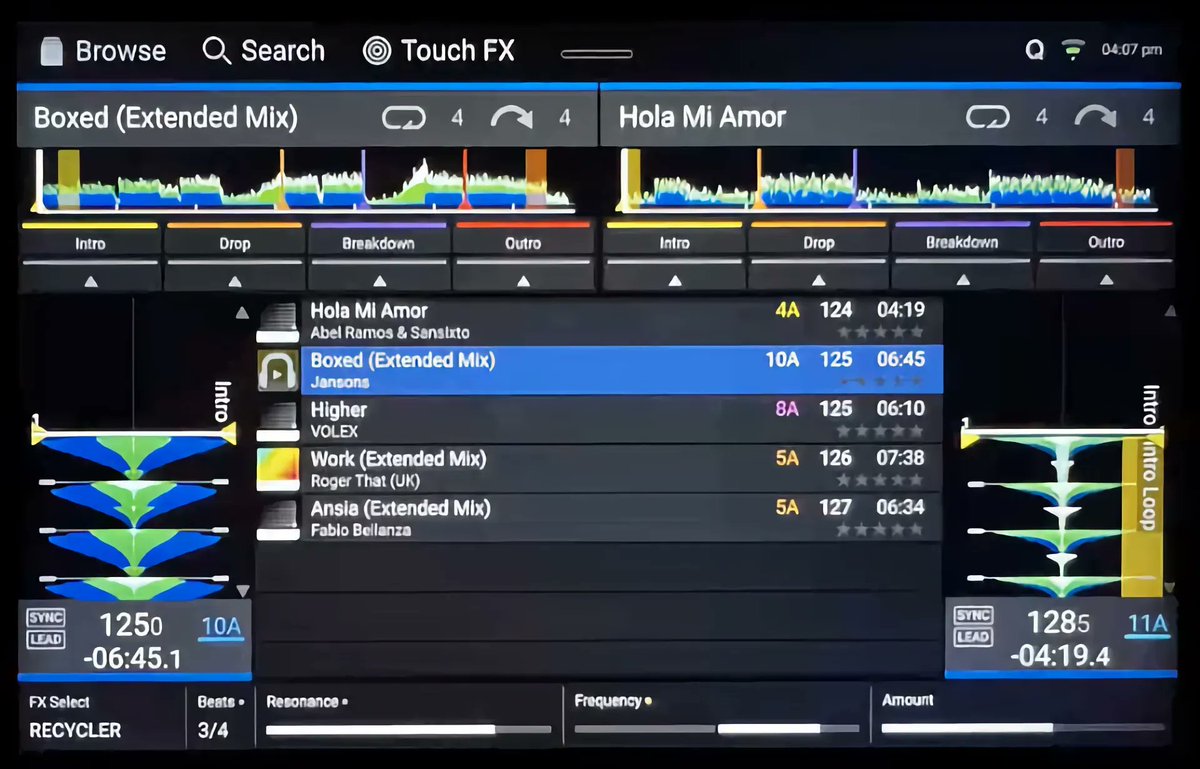Expand the arrow under left deck Drop
The height and width of the screenshot is (769, 1200).
(234, 281)
